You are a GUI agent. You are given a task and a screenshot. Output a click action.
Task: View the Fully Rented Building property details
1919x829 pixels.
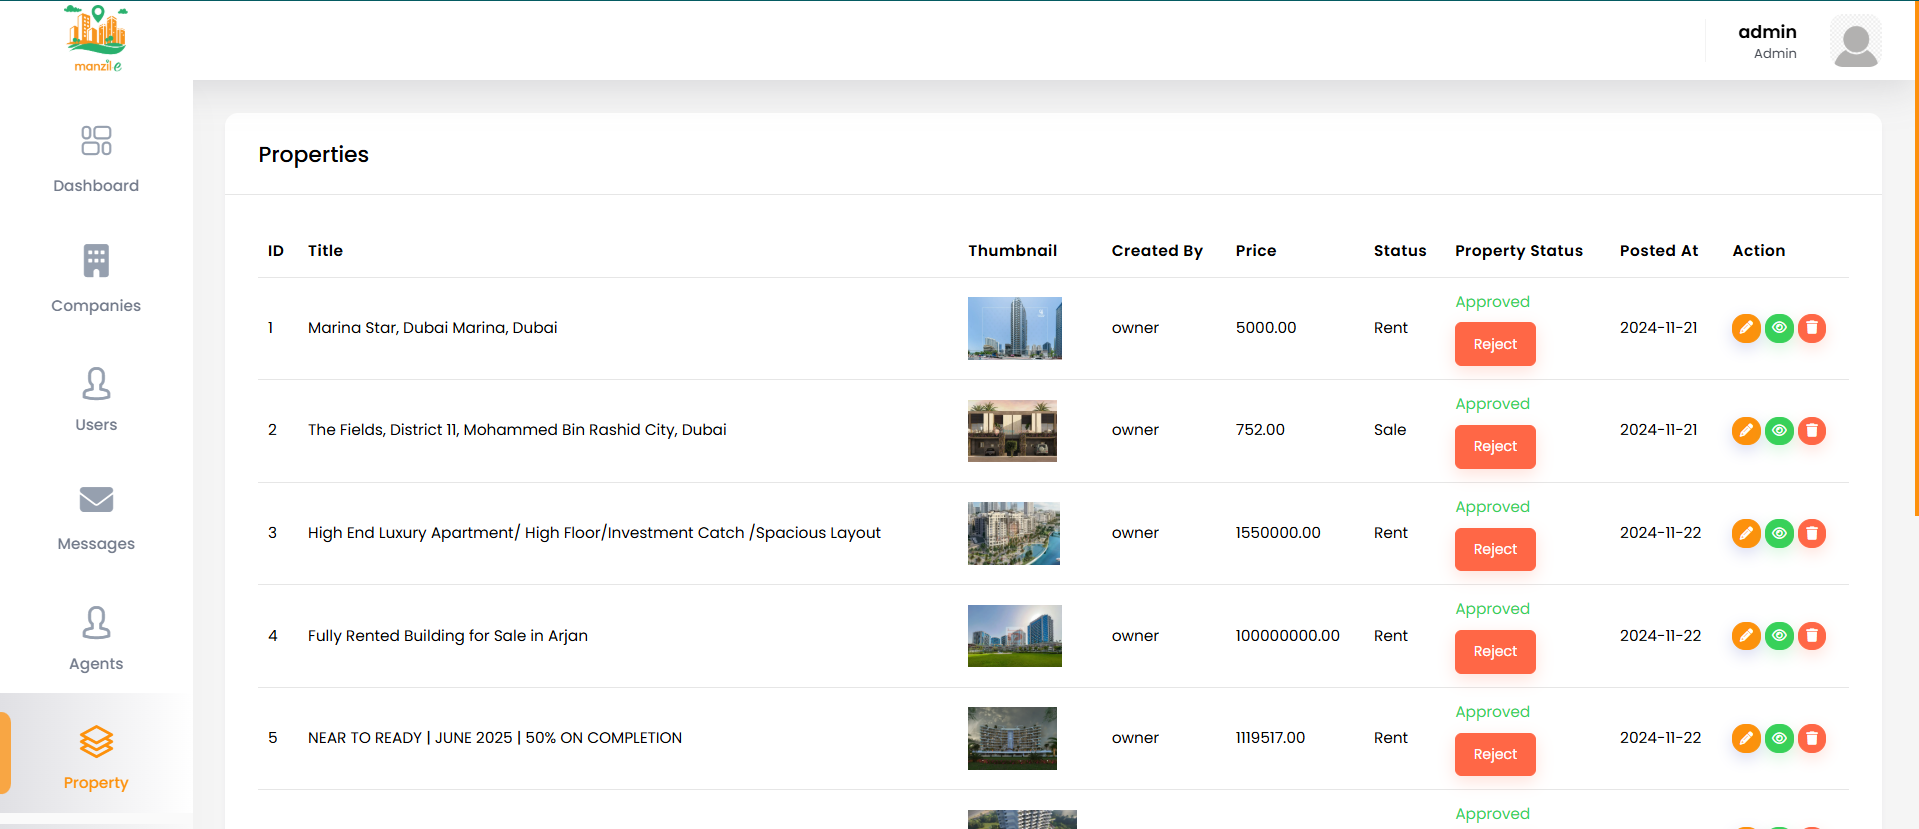tap(1779, 636)
